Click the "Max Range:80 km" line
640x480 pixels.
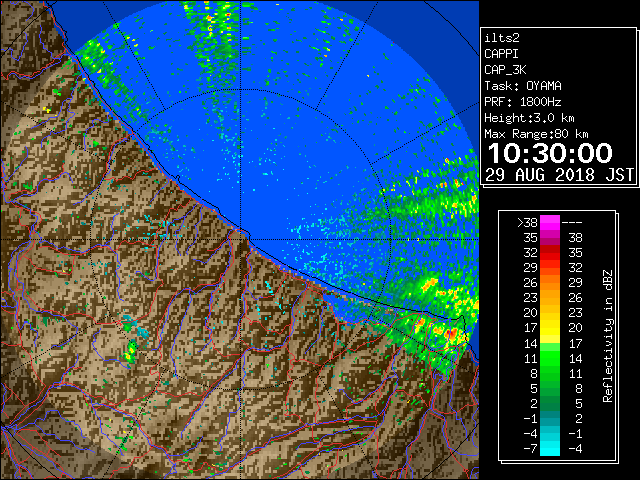coord(536,134)
